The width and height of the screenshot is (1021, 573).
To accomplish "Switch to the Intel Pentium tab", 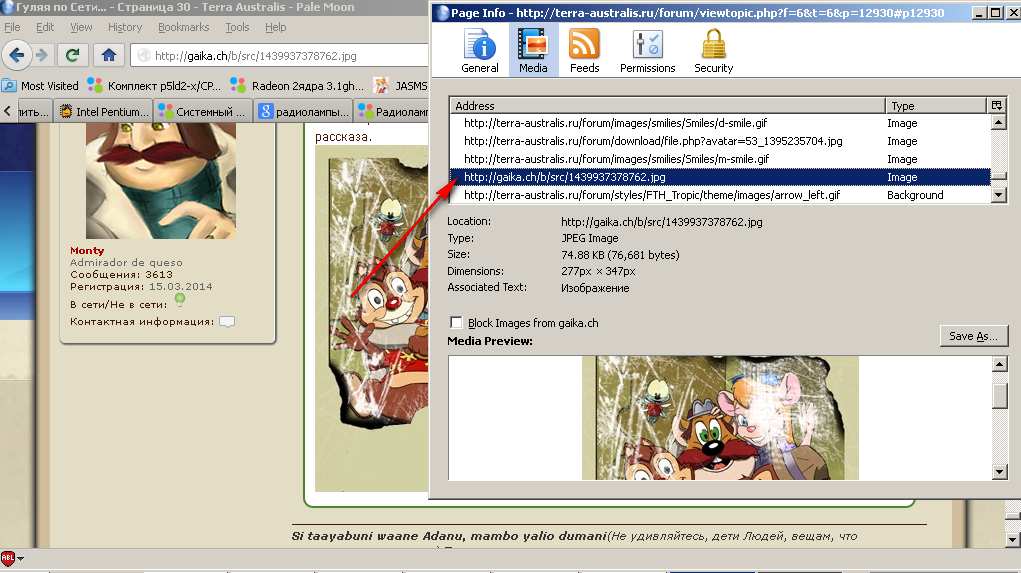I will tap(104, 111).
